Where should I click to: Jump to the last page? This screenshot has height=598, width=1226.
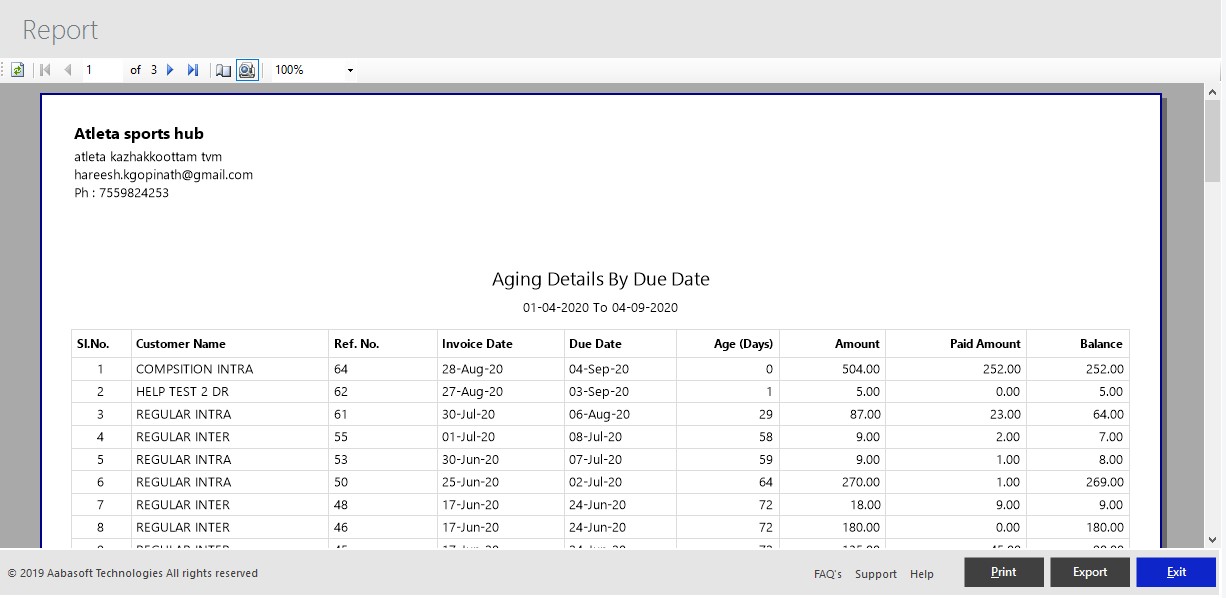pos(193,70)
